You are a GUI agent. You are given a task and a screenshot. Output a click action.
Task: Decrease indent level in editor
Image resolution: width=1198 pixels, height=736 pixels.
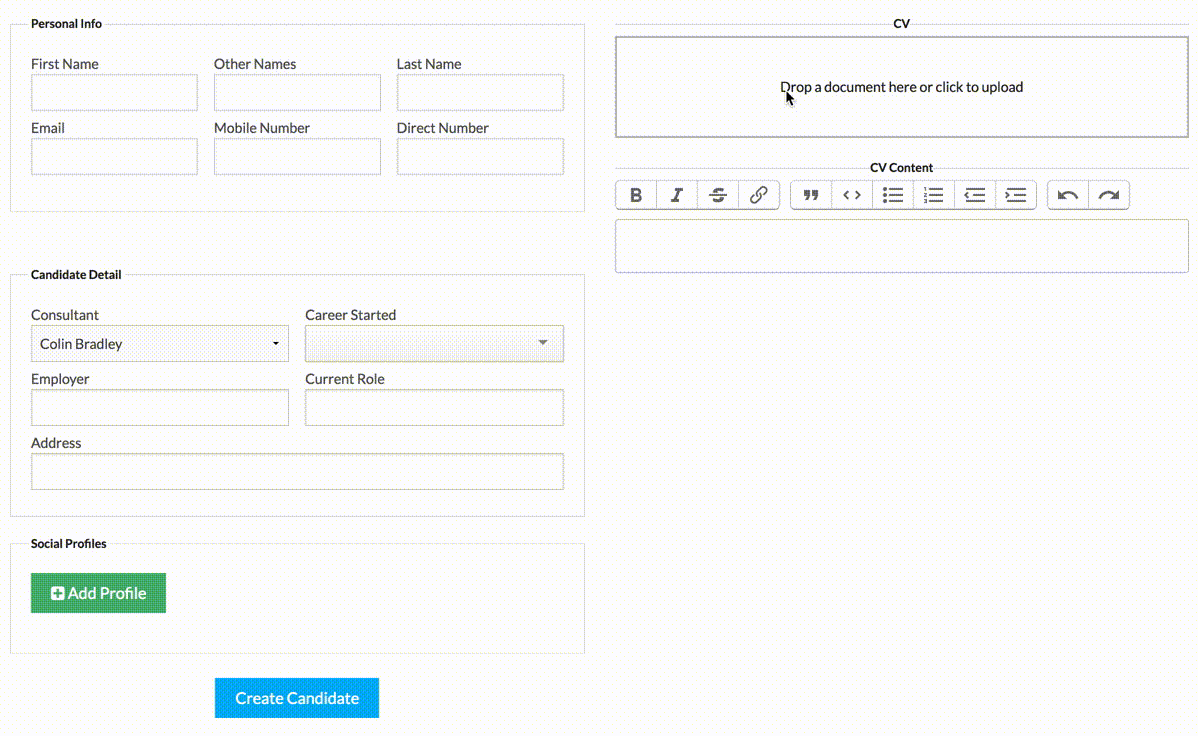(x=975, y=195)
